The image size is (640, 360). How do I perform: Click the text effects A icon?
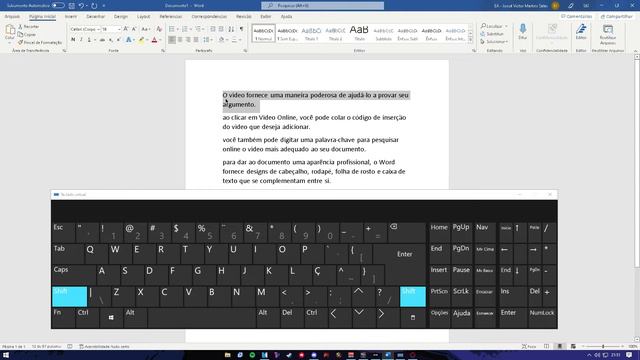(129, 40)
